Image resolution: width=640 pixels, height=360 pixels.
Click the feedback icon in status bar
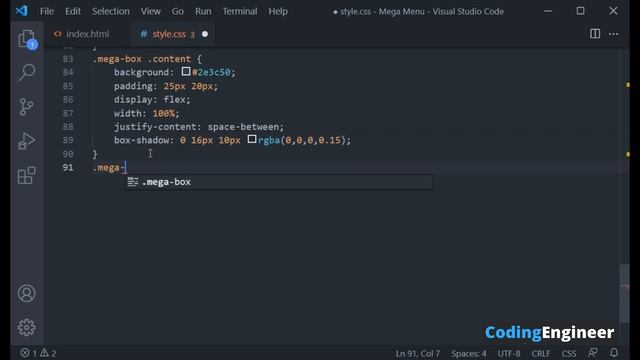tap(593, 353)
